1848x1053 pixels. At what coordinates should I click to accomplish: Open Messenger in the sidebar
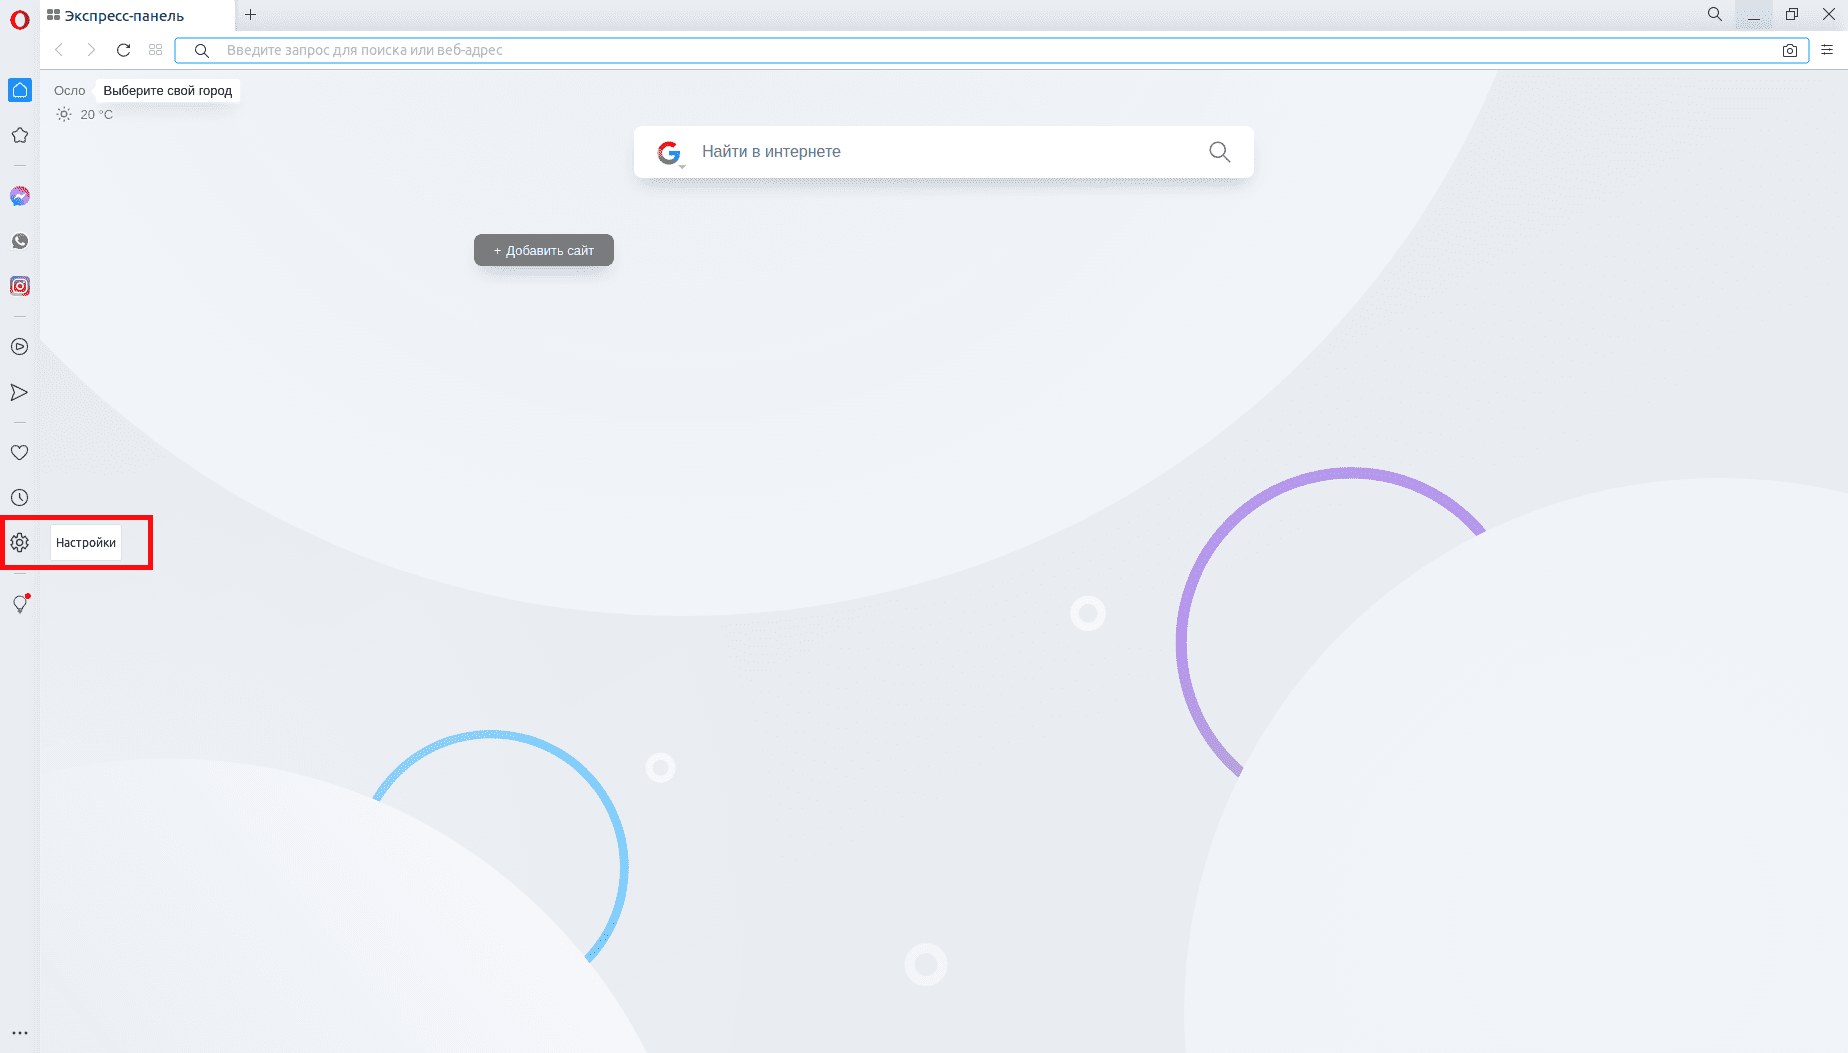pyautogui.click(x=20, y=196)
